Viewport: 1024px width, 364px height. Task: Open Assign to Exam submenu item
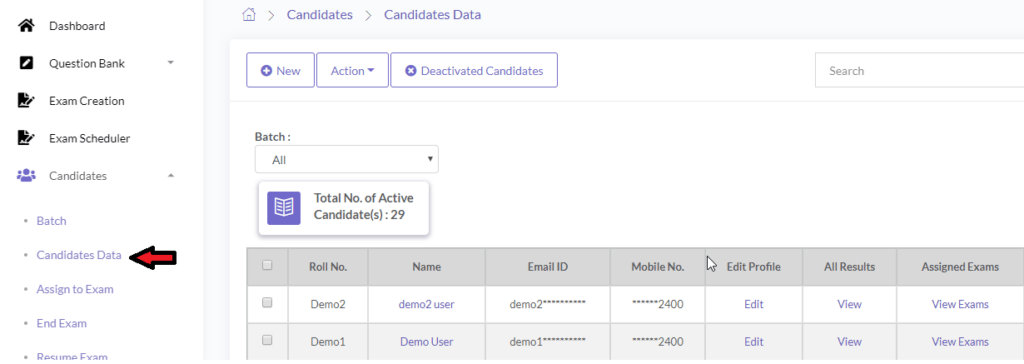point(75,289)
